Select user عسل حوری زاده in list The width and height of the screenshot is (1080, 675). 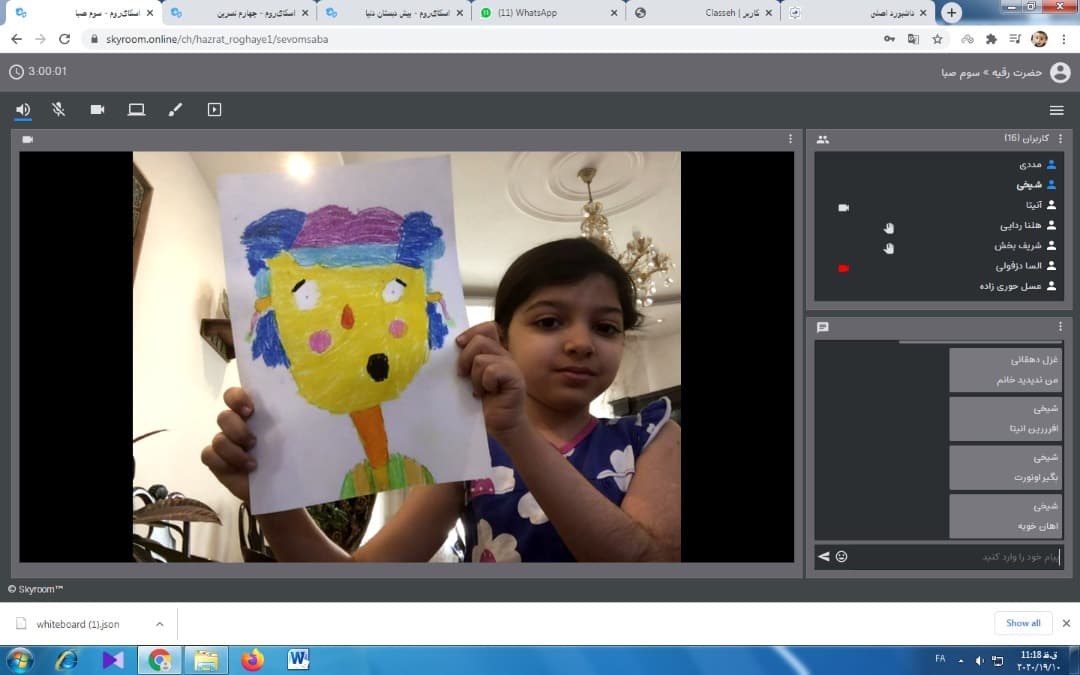(1010, 286)
